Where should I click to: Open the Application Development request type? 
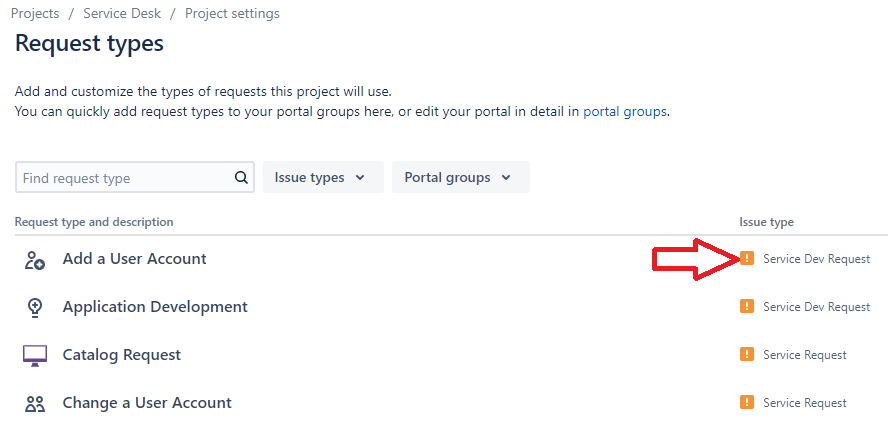pos(155,307)
